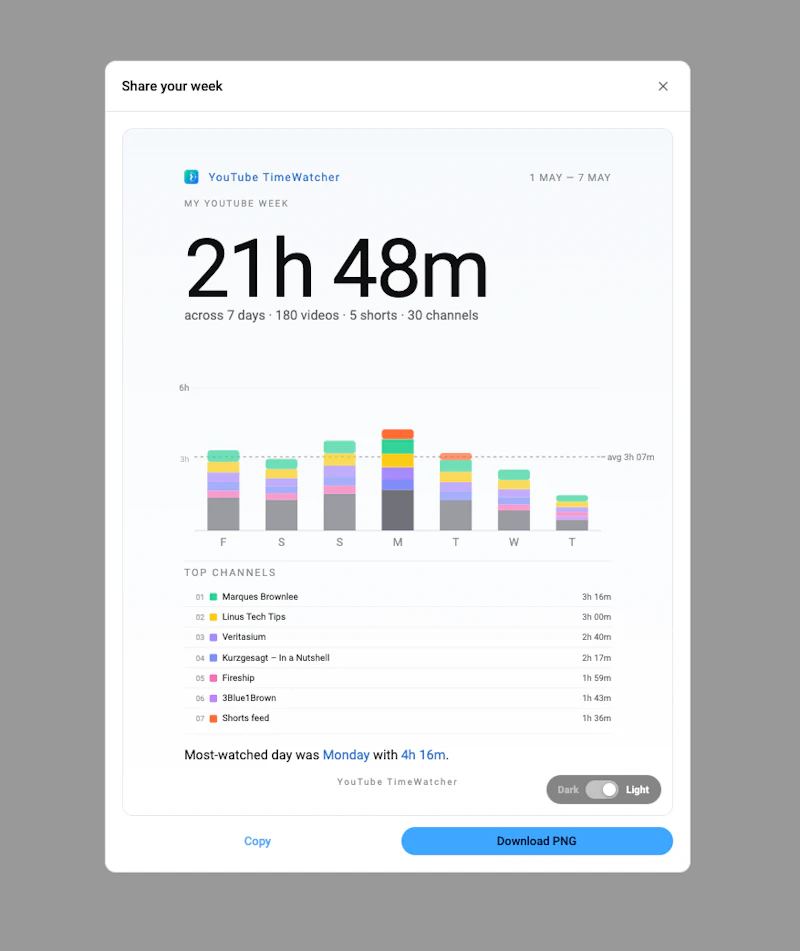This screenshot has height=951, width=800.
Task: Click the Friday bar in the chart
Action: click(223, 490)
